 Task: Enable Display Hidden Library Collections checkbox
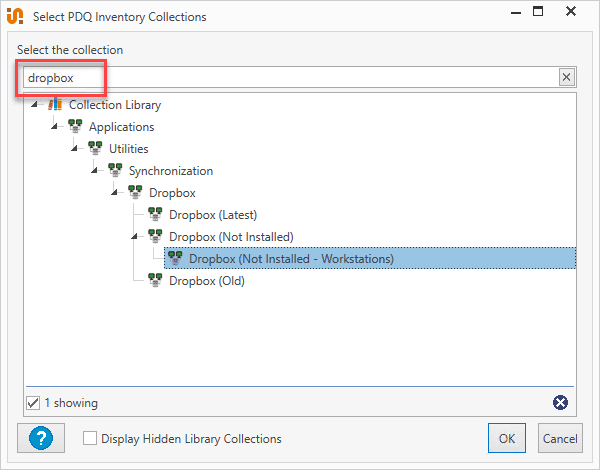[x=90, y=438]
